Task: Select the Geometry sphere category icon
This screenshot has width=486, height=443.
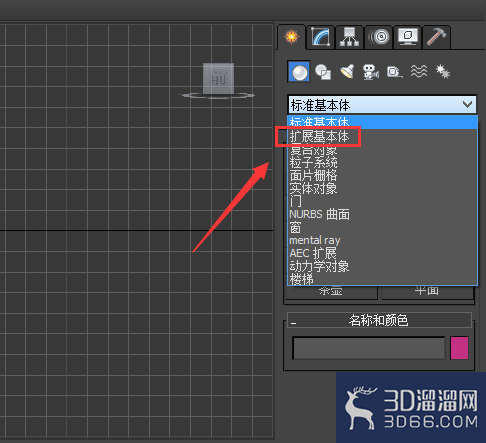Action: 299,71
